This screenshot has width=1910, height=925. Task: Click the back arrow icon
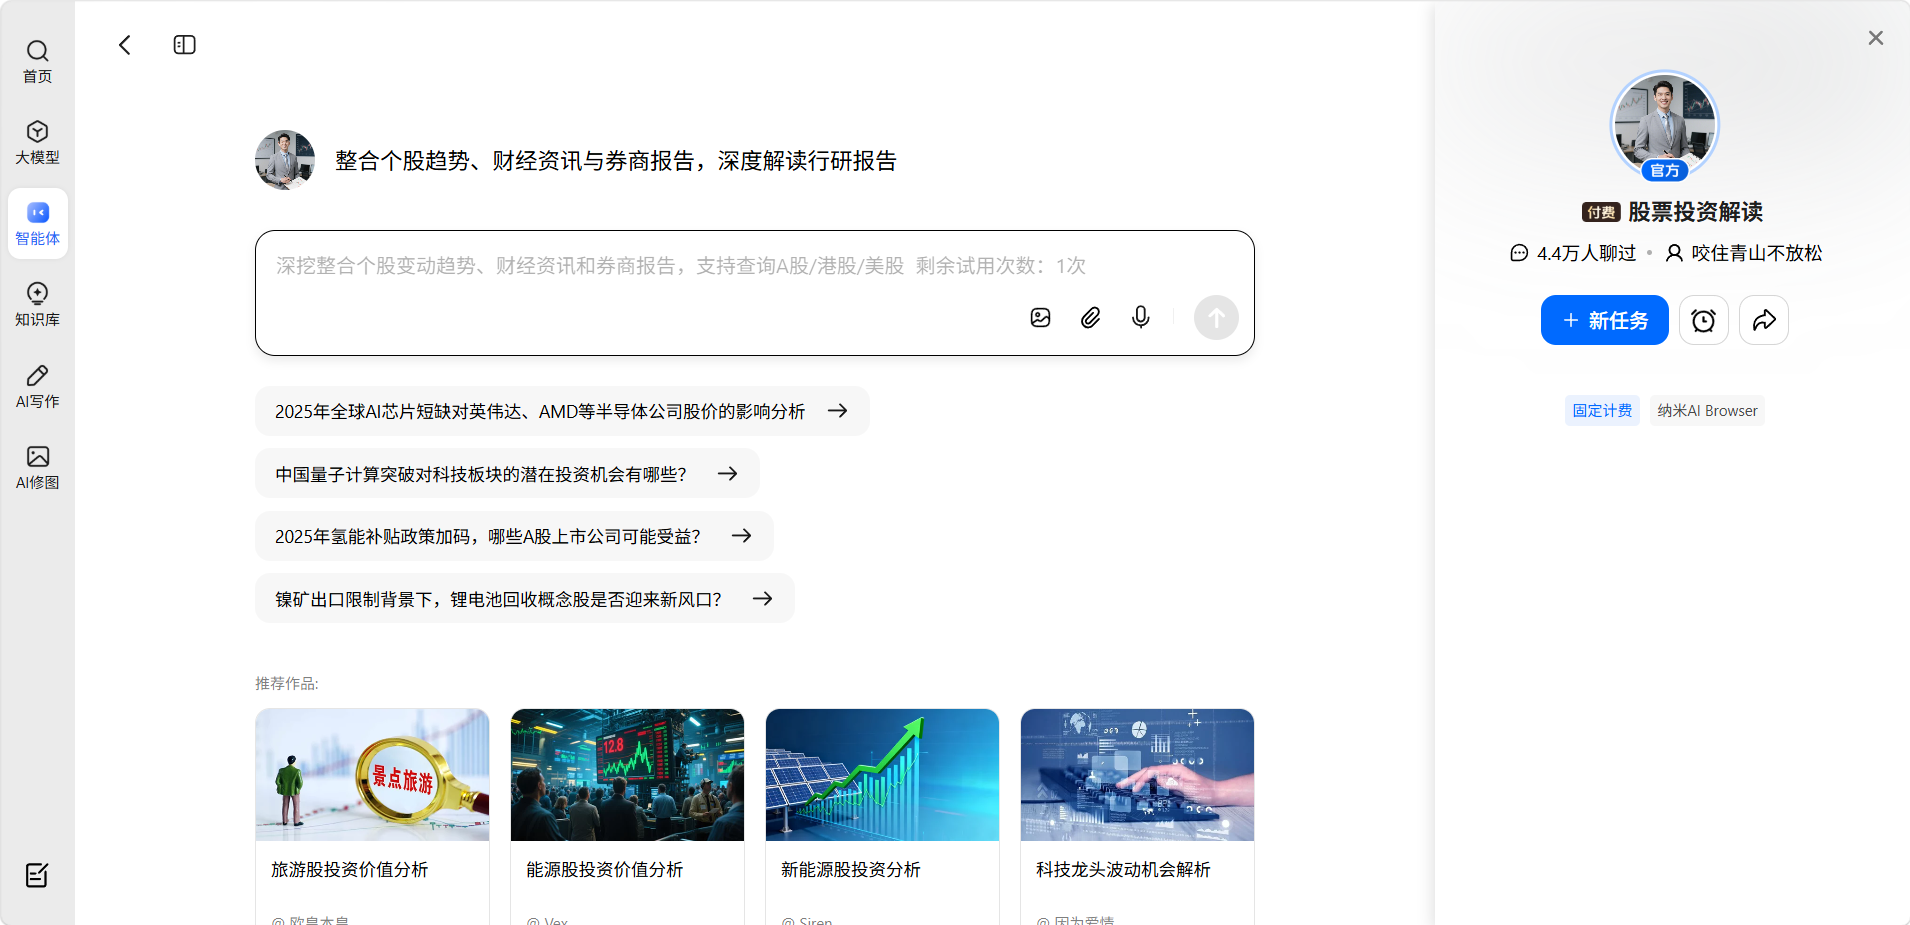click(x=125, y=45)
